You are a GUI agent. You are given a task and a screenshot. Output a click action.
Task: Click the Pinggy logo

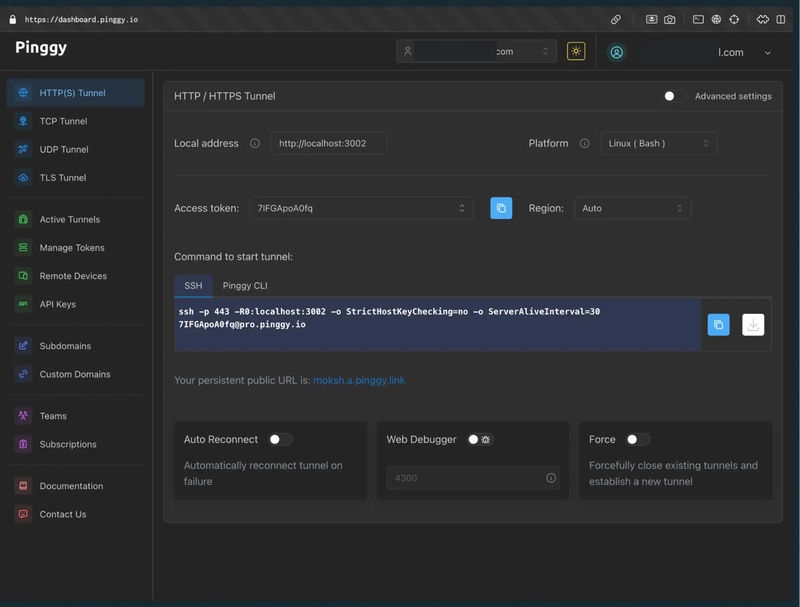tap(41, 47)
